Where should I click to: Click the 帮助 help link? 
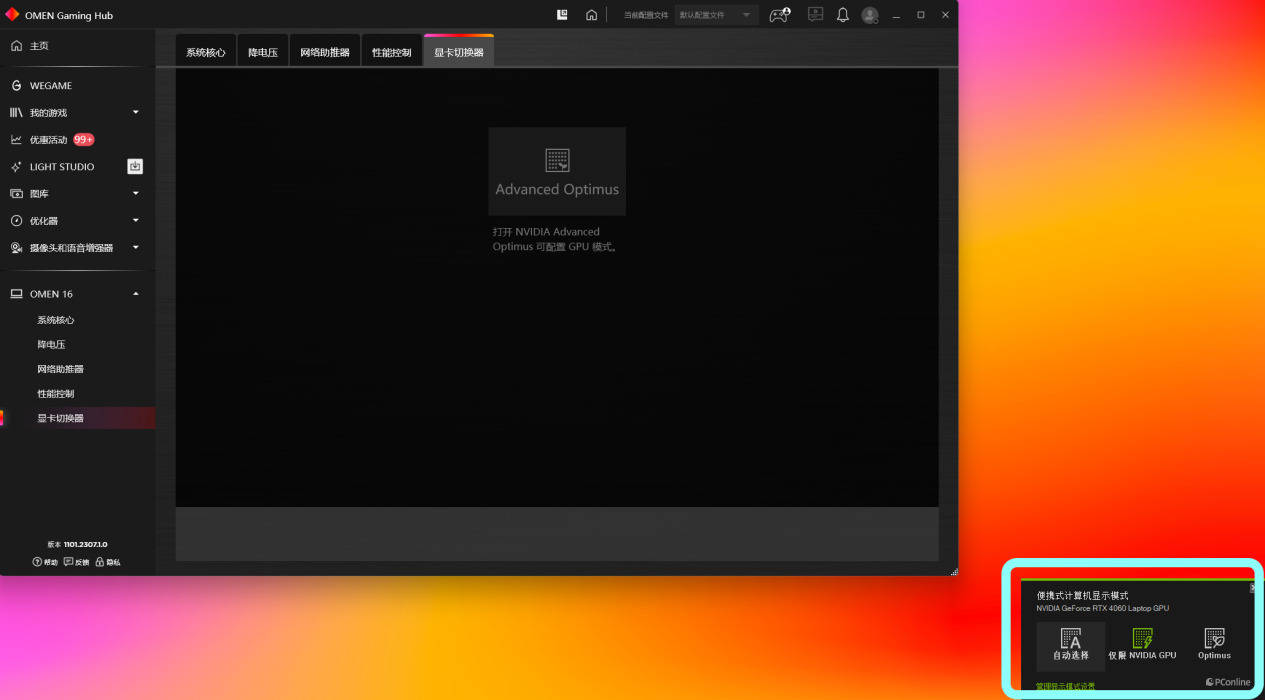click(x=45, y=562)
